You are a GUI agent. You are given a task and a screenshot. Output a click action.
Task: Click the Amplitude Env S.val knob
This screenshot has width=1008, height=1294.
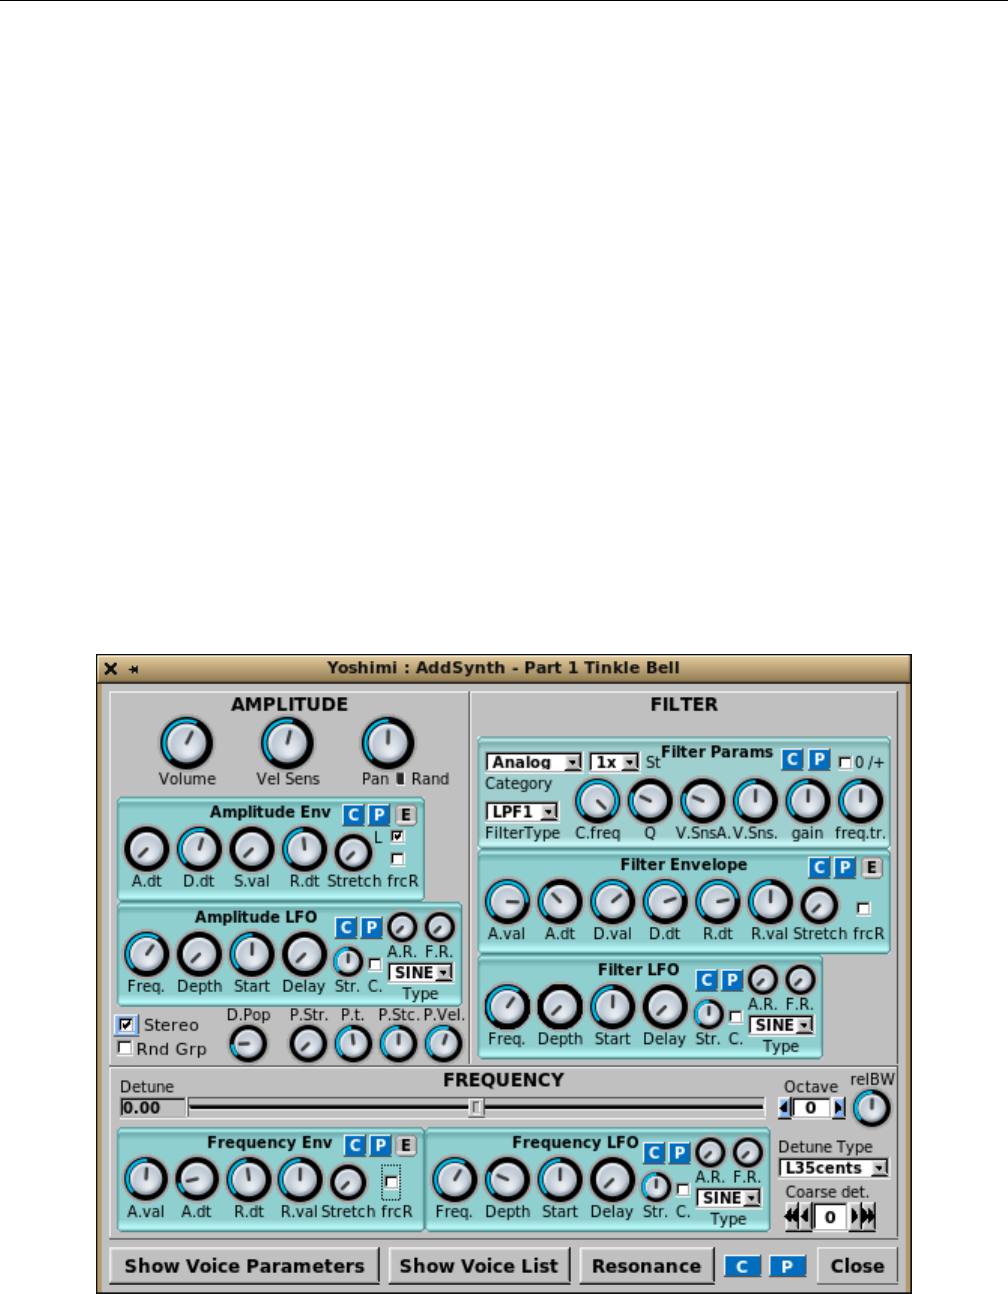coord(252,850)
